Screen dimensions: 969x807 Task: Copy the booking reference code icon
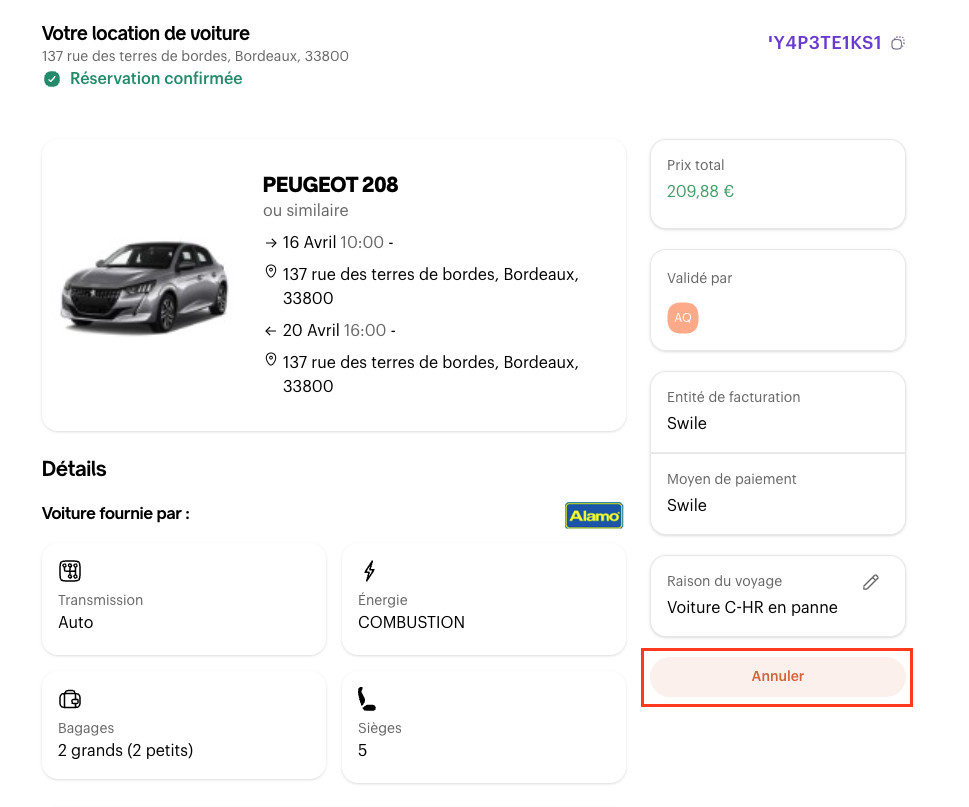tap(898, 43)
